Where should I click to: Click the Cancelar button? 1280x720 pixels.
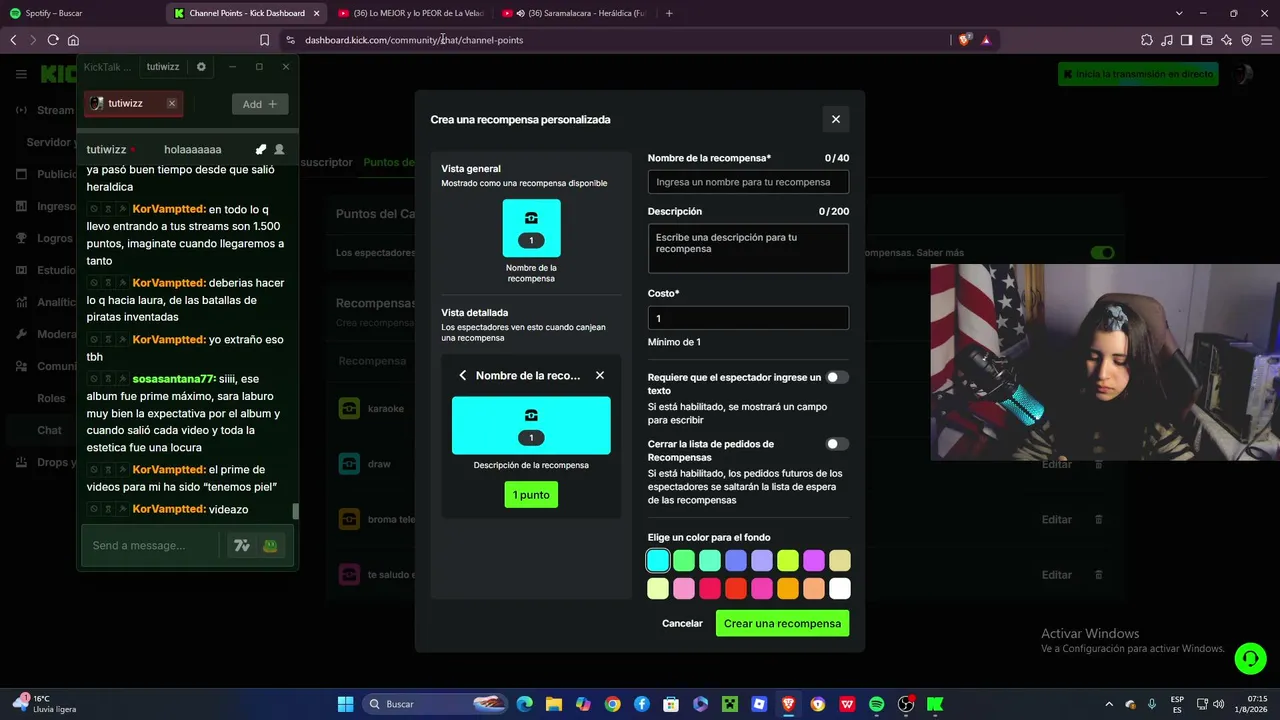682,623
